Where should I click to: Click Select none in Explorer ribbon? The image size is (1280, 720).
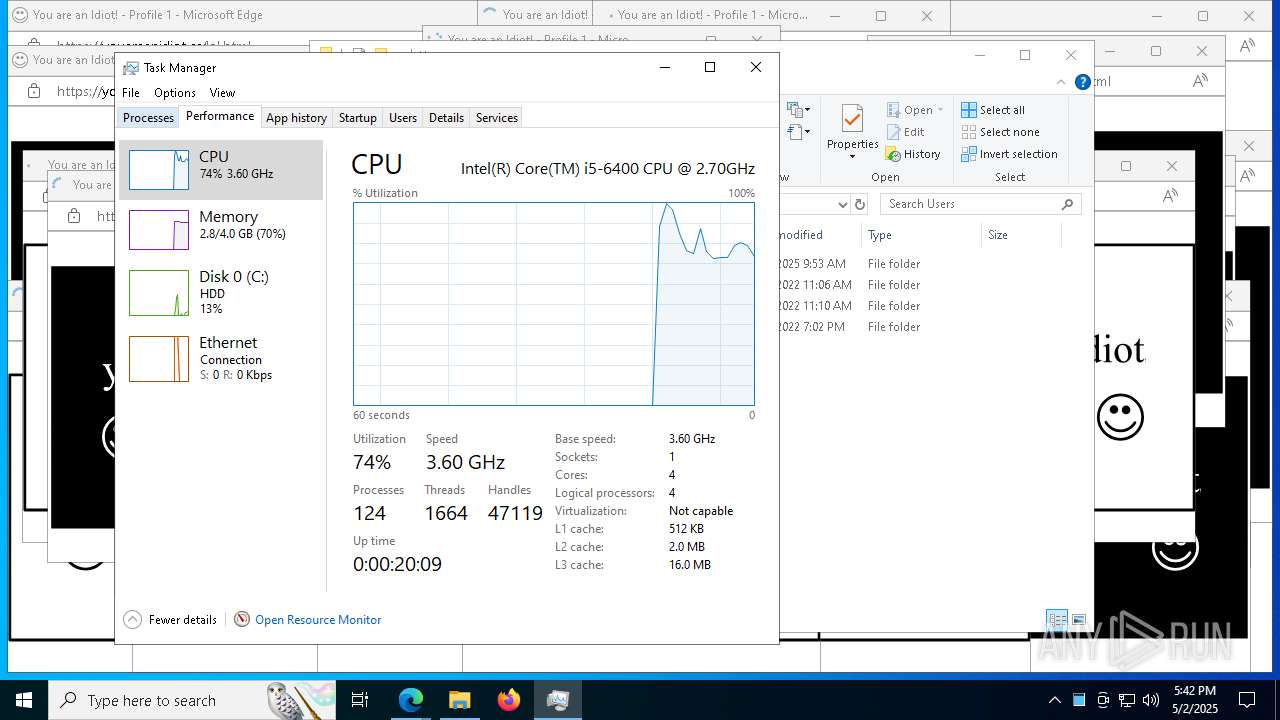pos(1000,132)
